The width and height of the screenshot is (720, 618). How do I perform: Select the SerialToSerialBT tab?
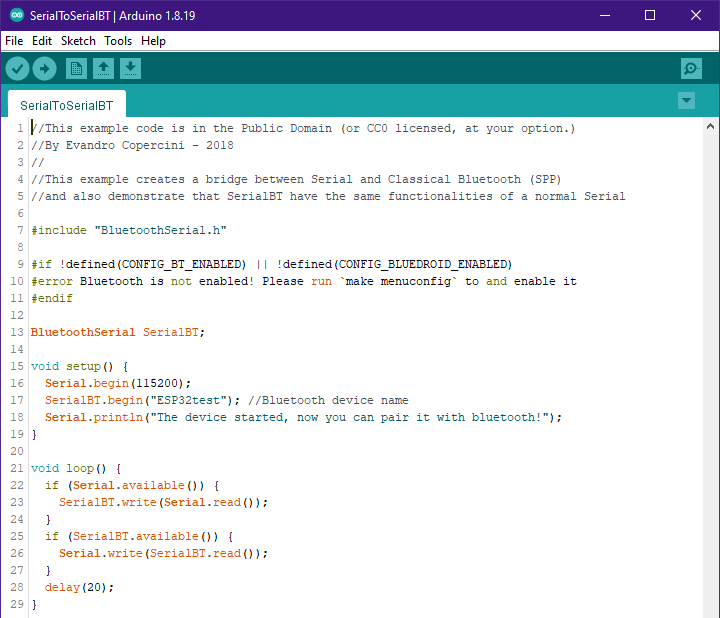click(67, 105)
